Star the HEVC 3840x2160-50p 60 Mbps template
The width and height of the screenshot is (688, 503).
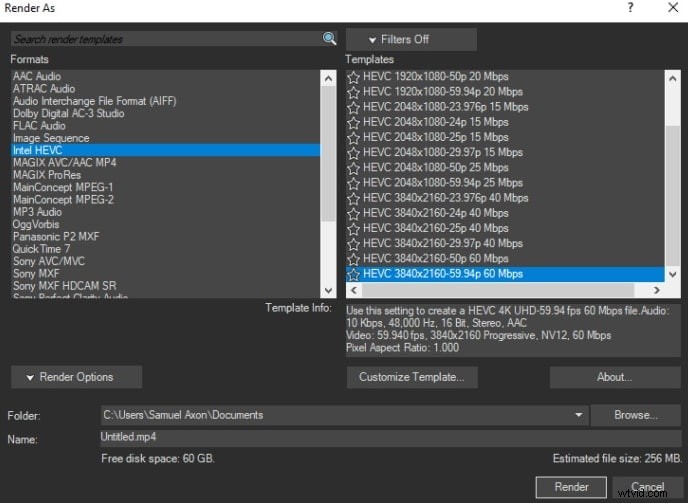354,259
